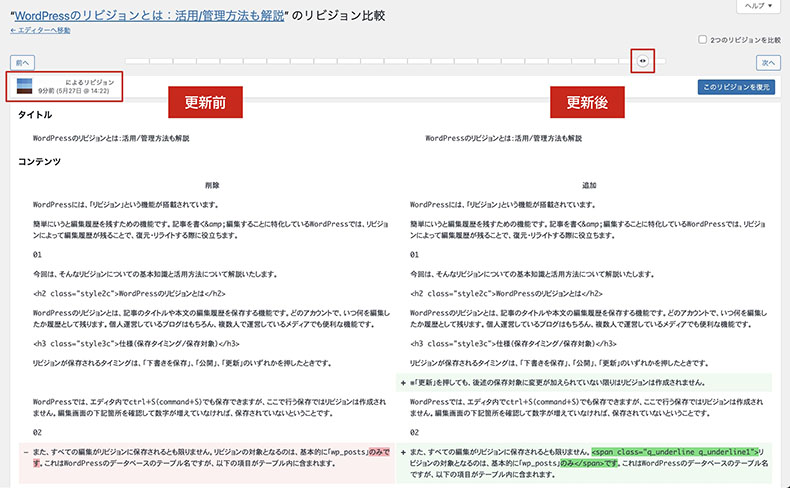Click the green added span class q_underline text
This screenshot has height=488, width=790.
click(x=675, y=452)
